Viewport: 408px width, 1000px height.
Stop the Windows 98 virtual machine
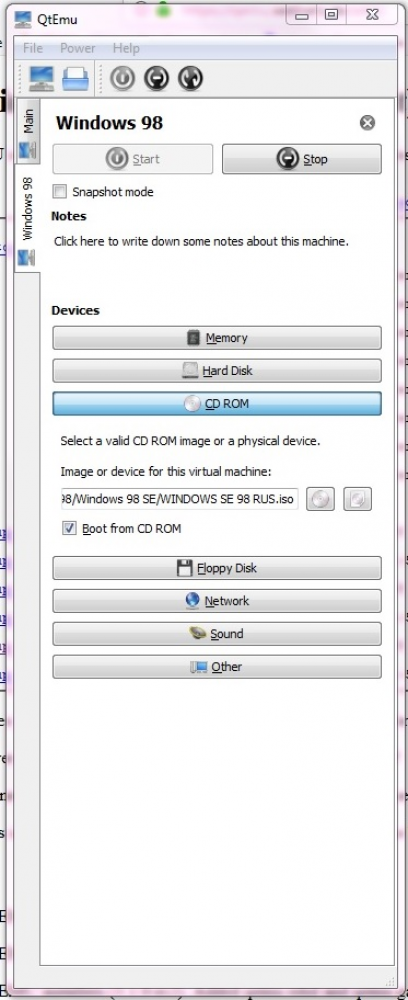[x=302, y=159]
